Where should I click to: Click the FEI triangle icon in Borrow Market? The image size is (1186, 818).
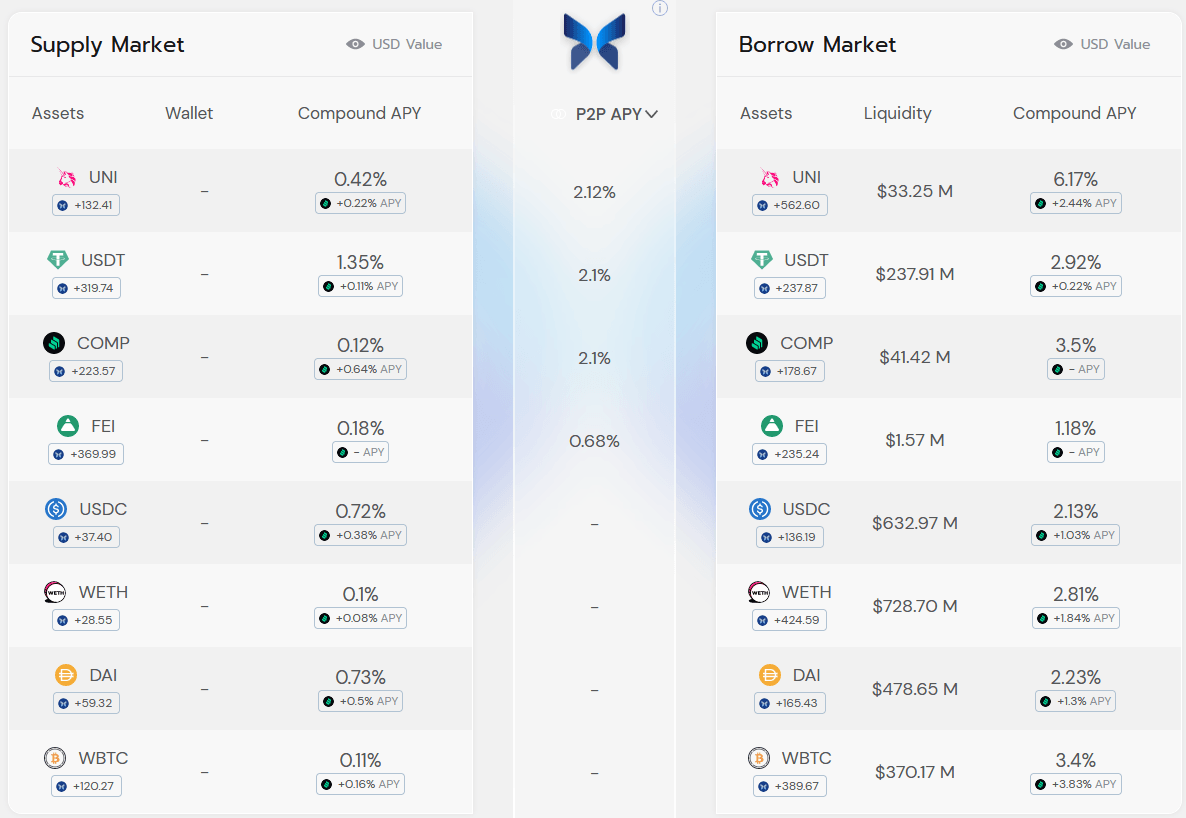coord(772,426)
